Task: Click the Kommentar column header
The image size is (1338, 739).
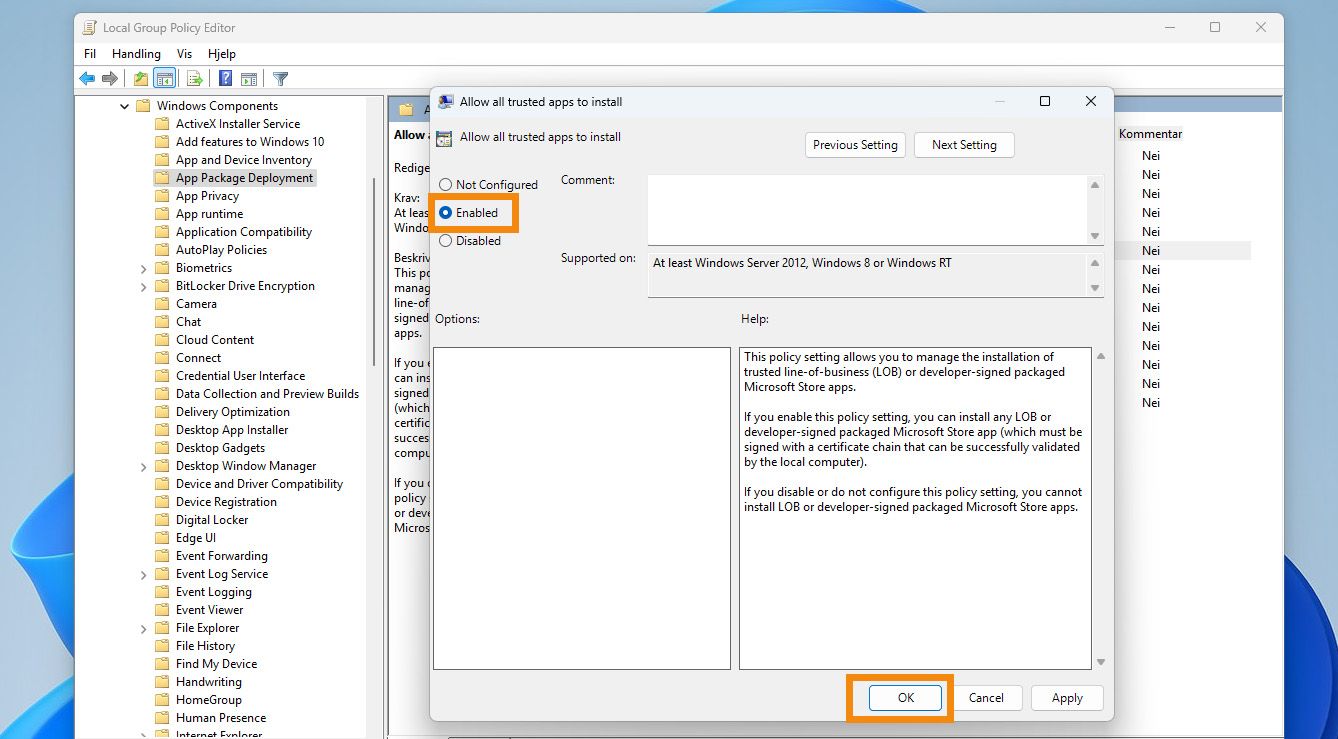Action: point(1150,134)
